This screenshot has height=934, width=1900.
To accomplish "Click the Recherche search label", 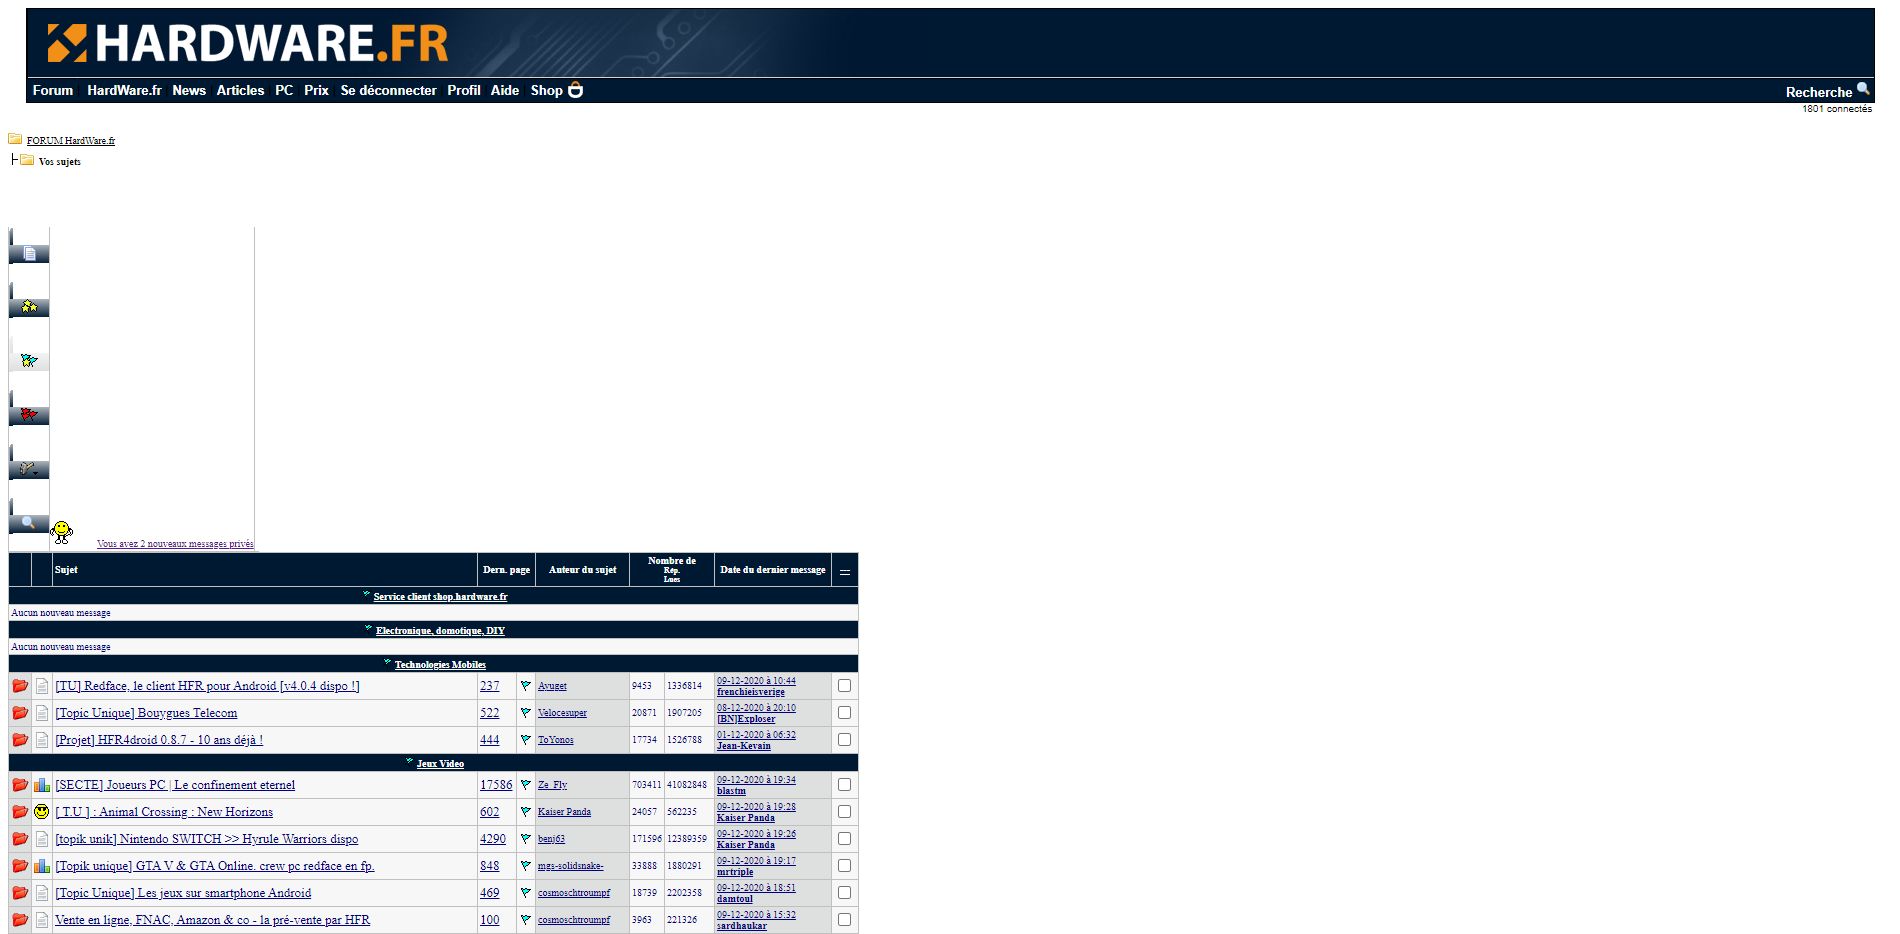I will [1819, 92].
